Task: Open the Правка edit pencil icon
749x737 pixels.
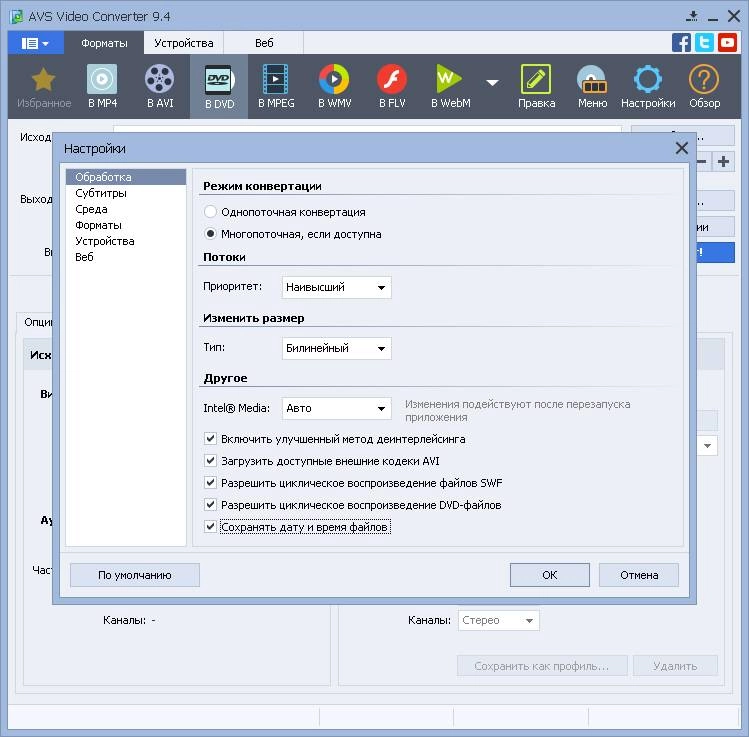Action: click(536, 79)
